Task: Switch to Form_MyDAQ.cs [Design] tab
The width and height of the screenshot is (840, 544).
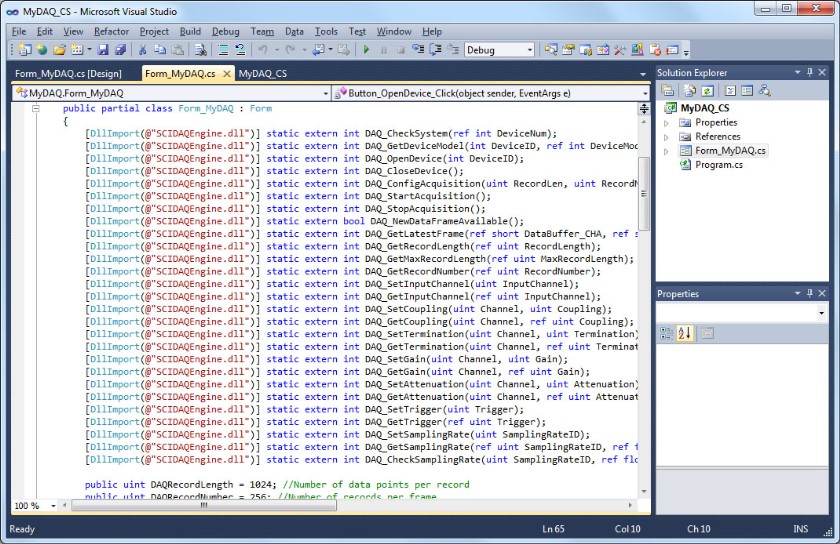Action: click(x=69, y=73)
